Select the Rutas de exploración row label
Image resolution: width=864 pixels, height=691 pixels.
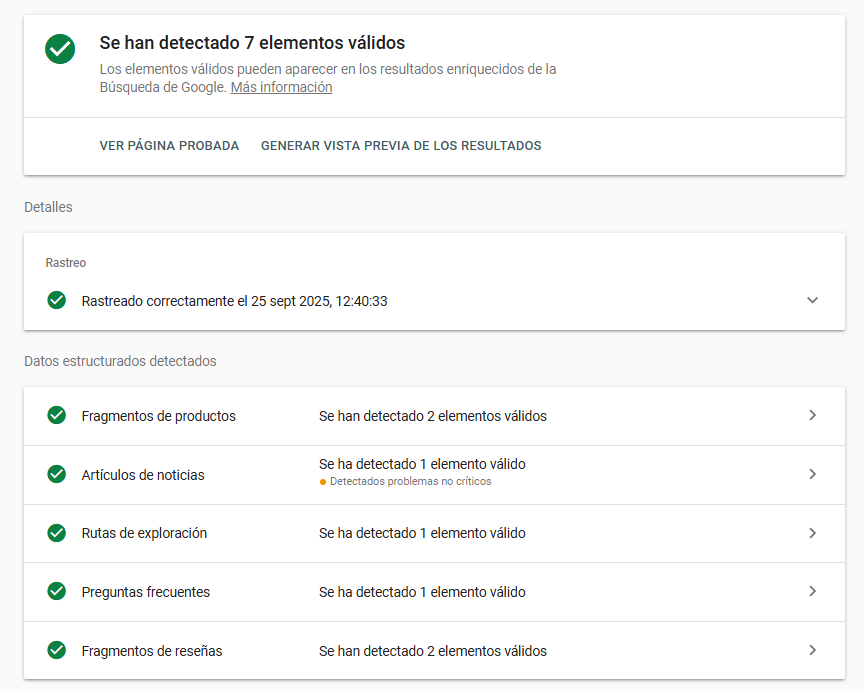pos(144,533)
